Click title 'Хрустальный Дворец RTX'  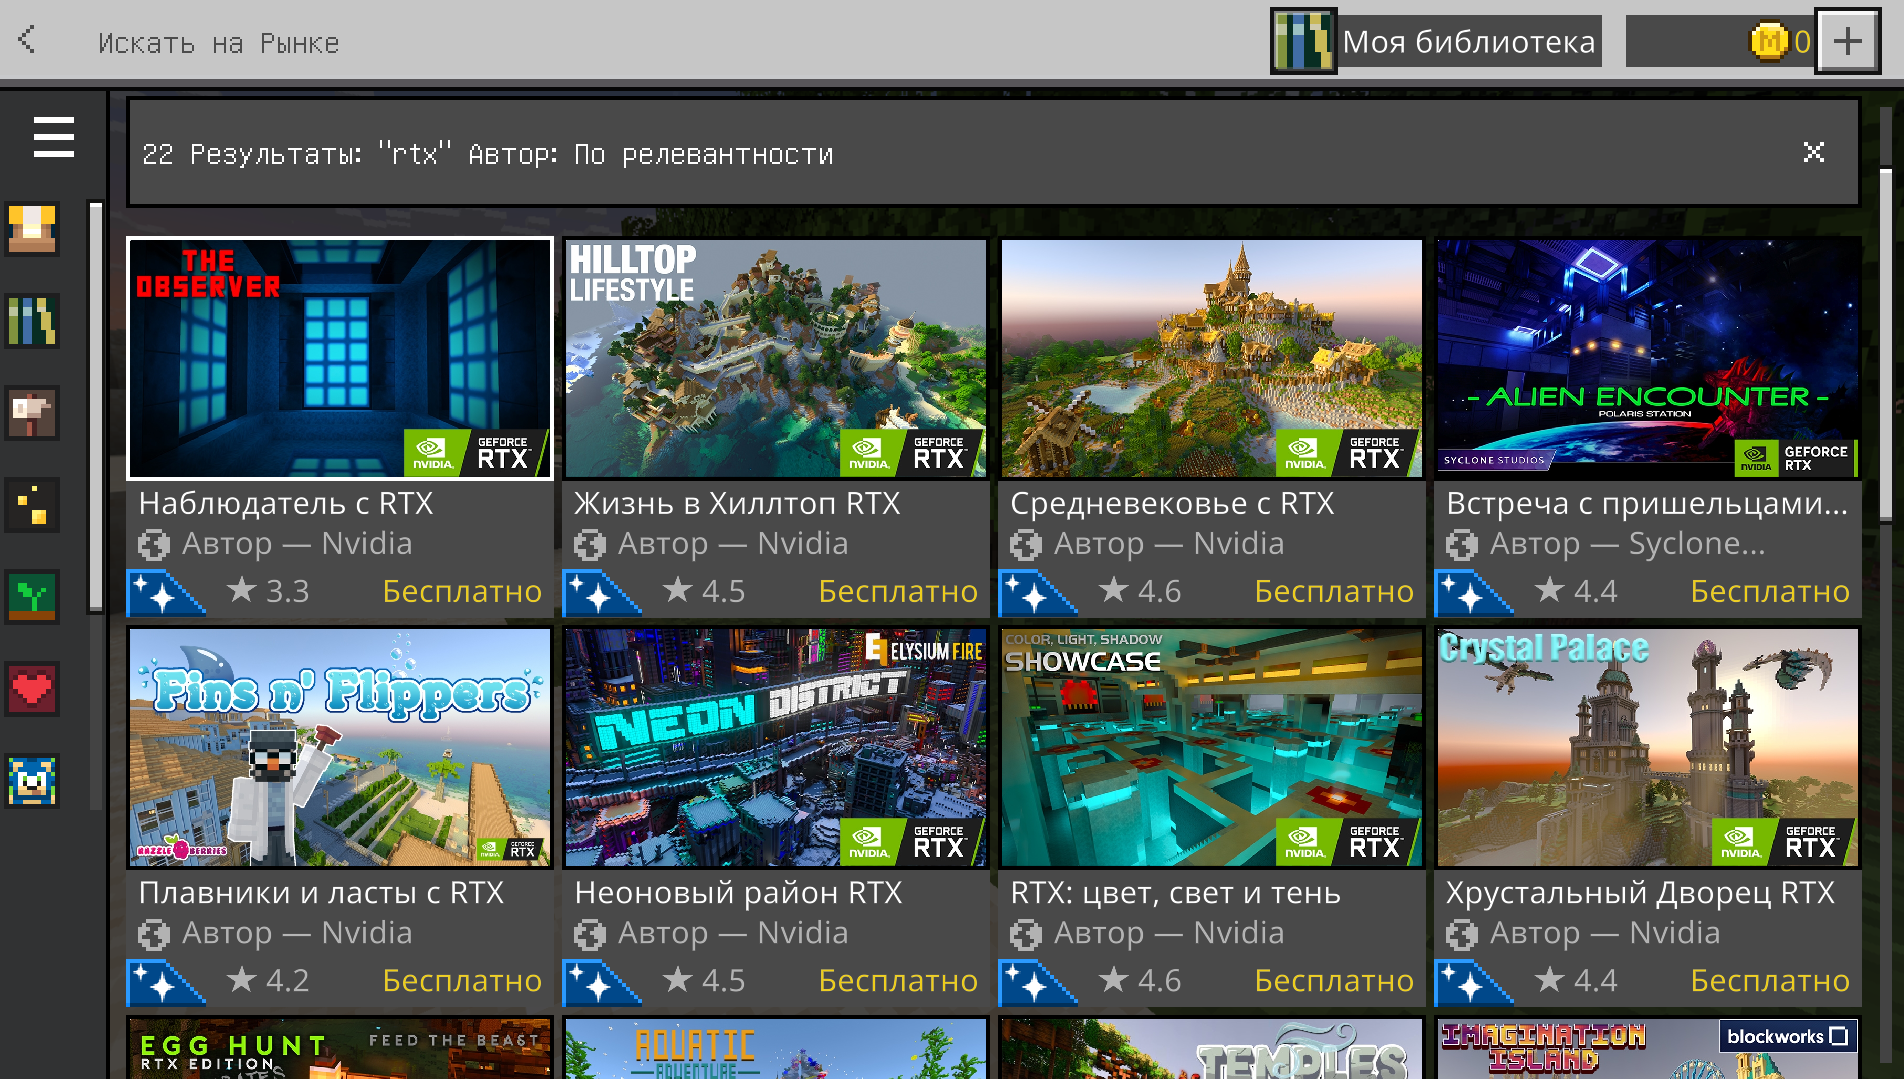pos(1640,892)
